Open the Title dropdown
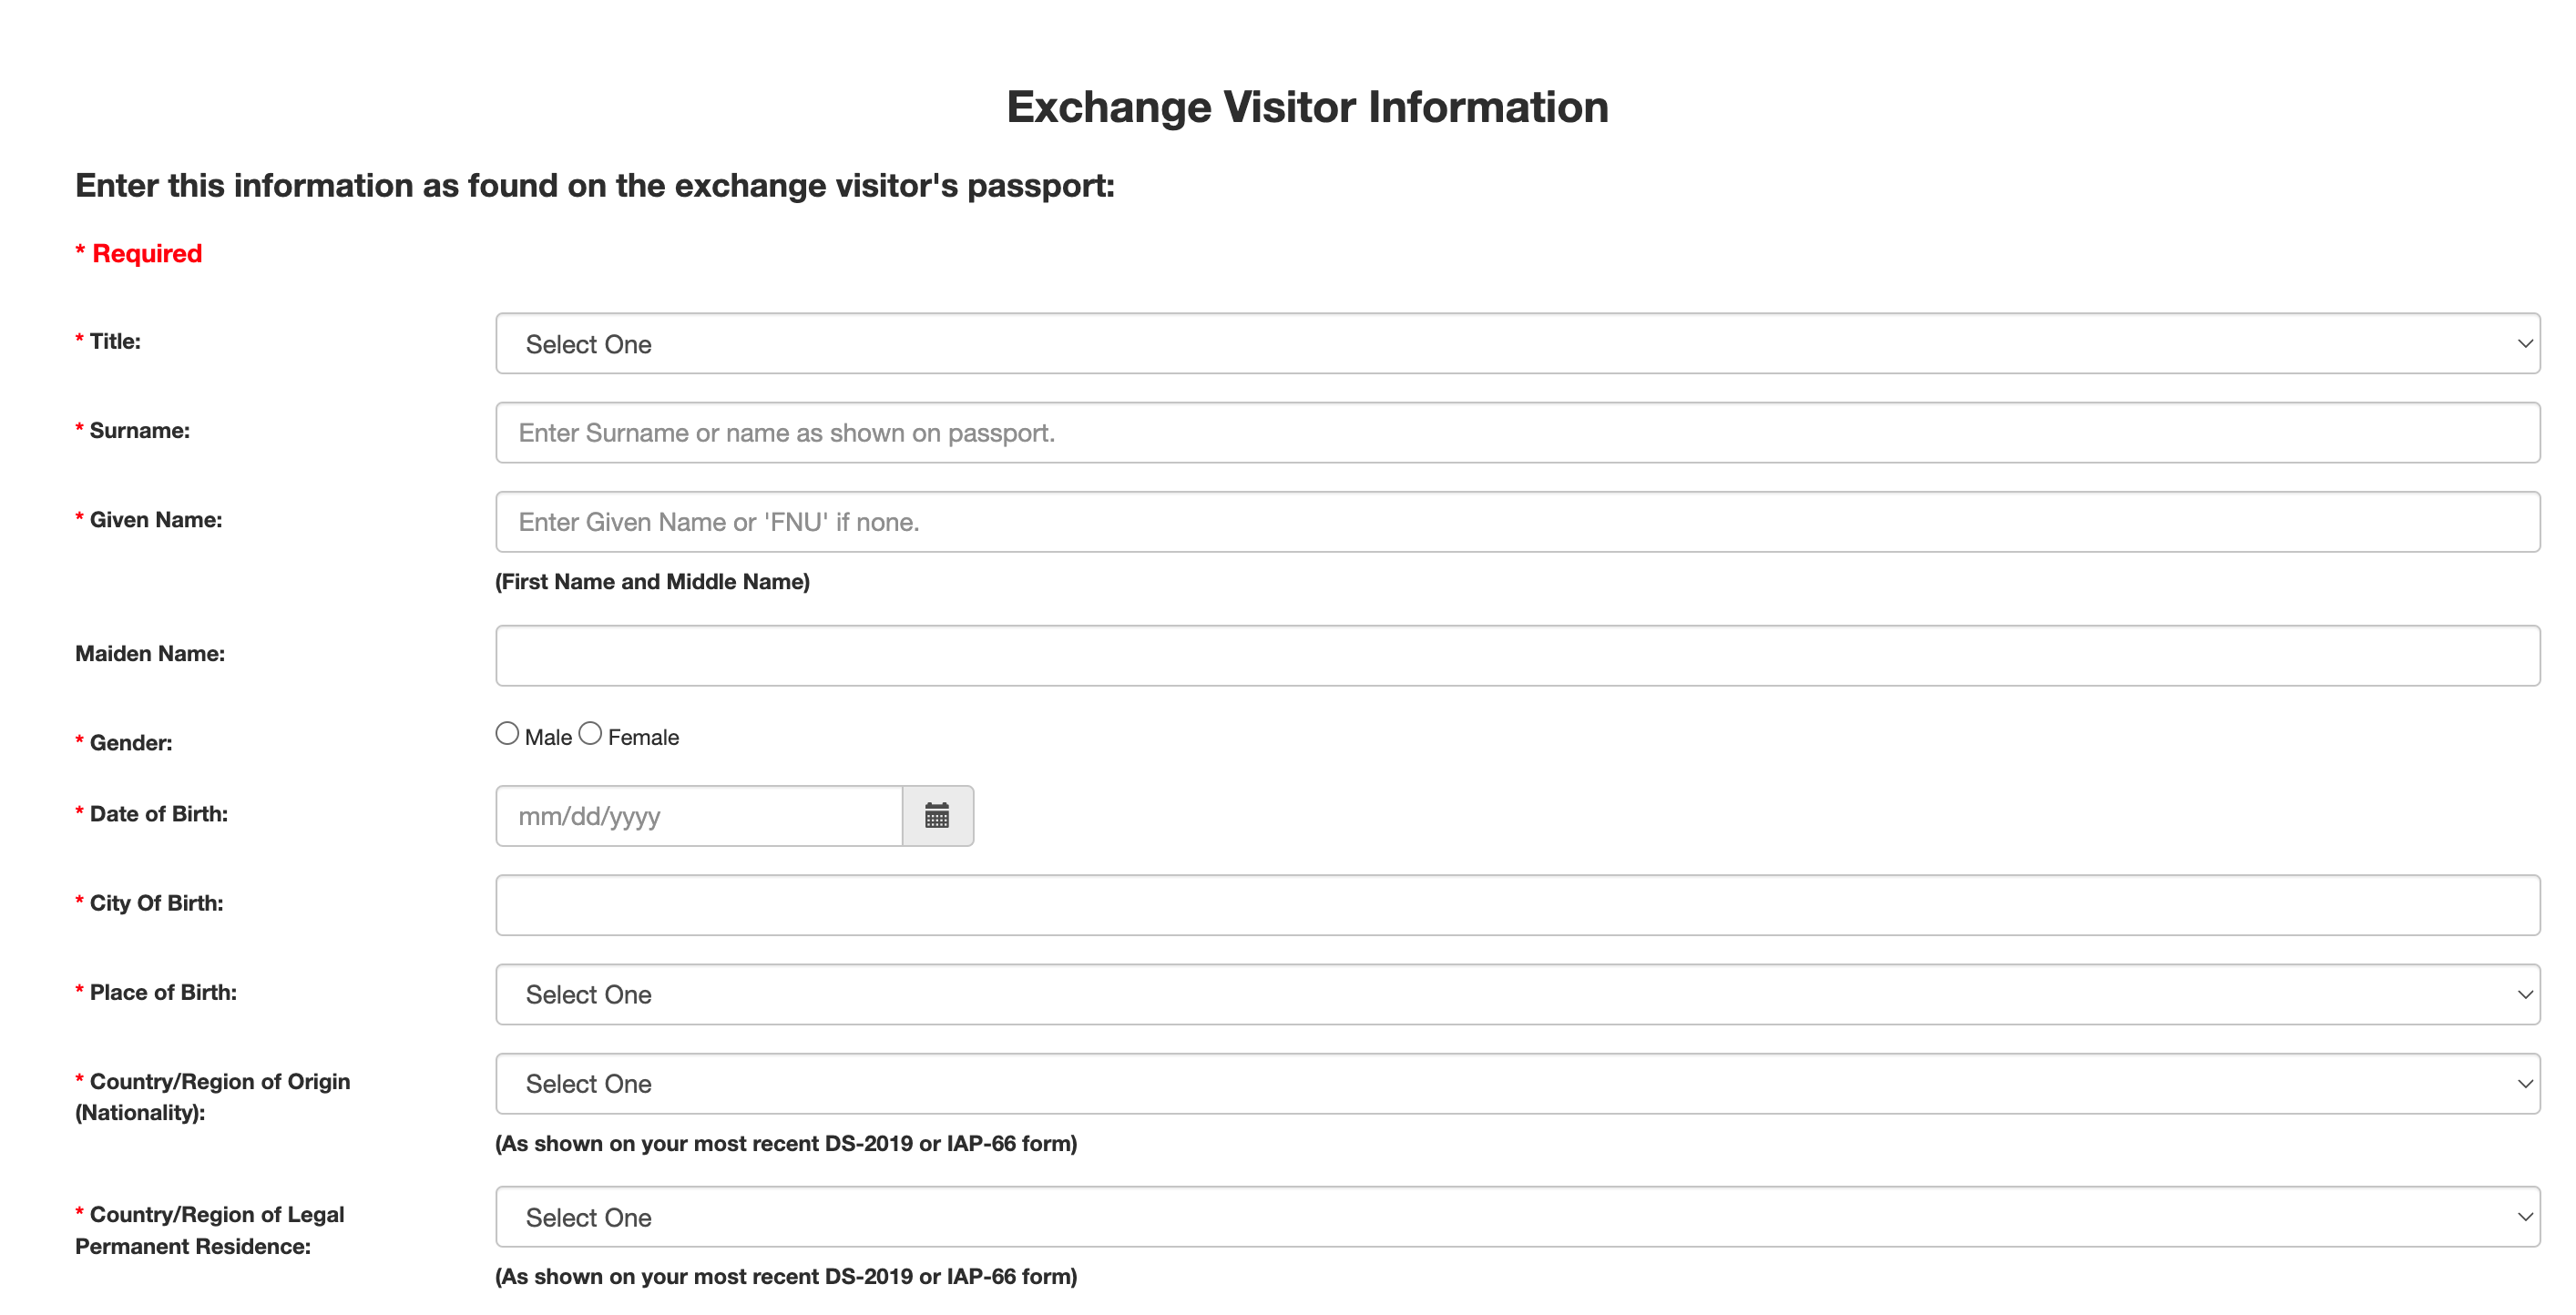 tap(1516, 344)
